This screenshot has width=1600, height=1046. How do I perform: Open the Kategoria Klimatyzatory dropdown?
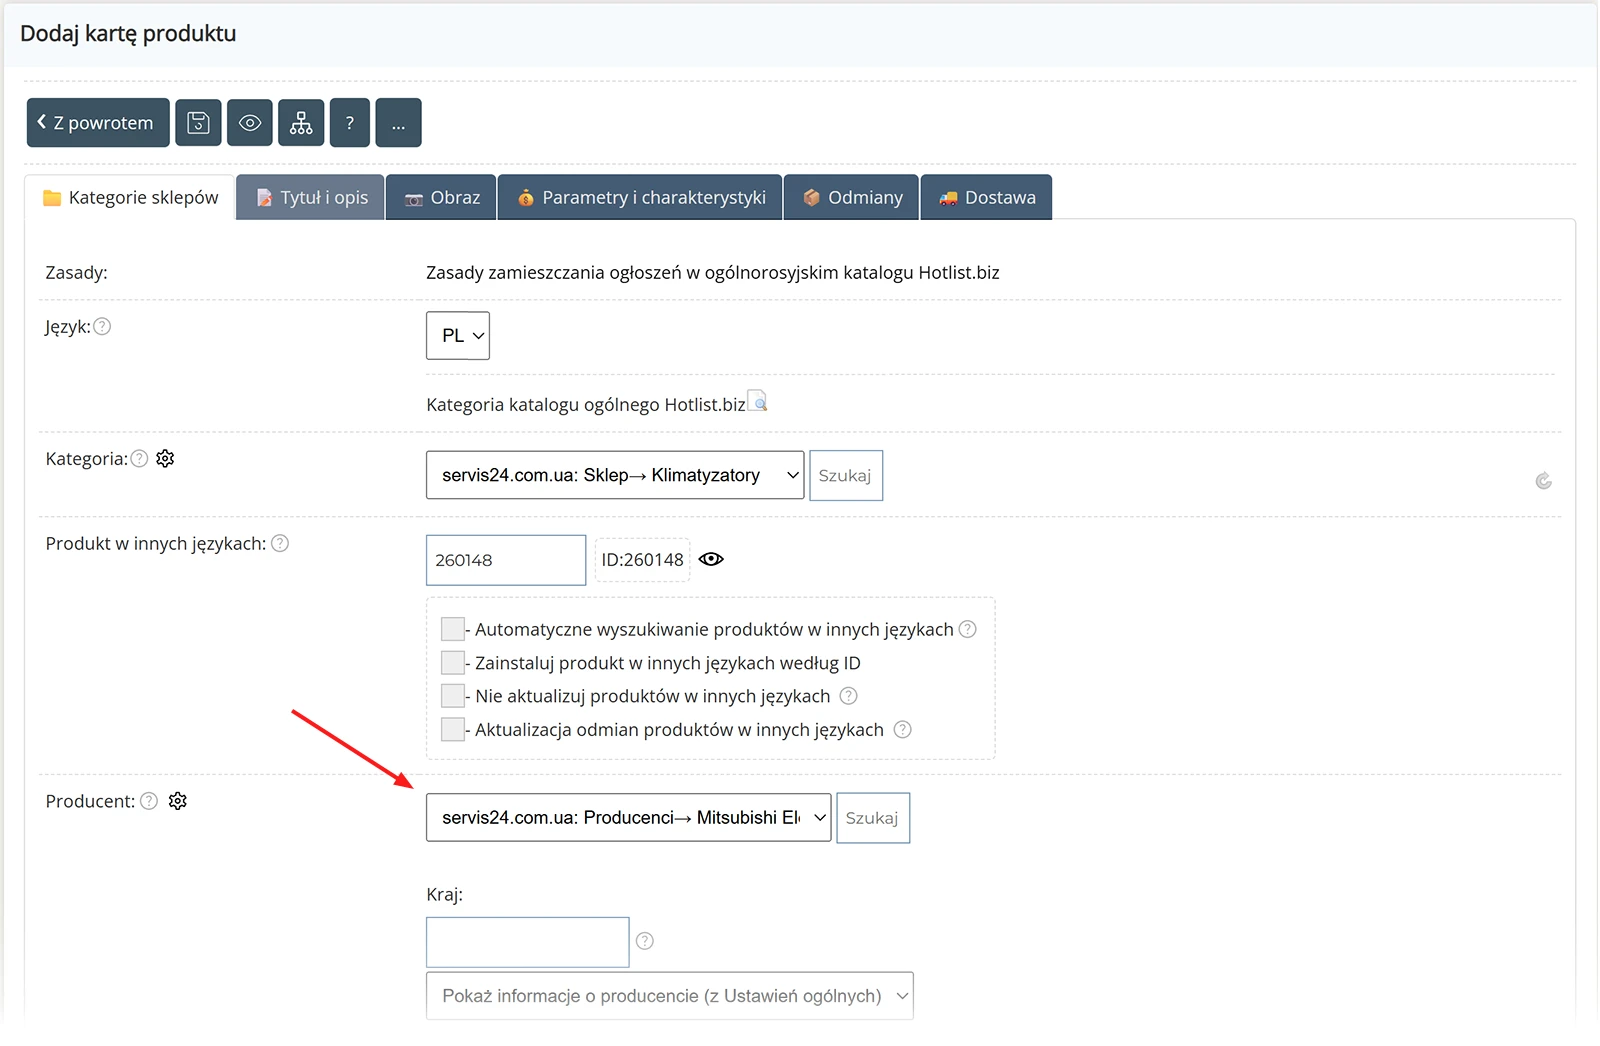click(x=614, y=475)
